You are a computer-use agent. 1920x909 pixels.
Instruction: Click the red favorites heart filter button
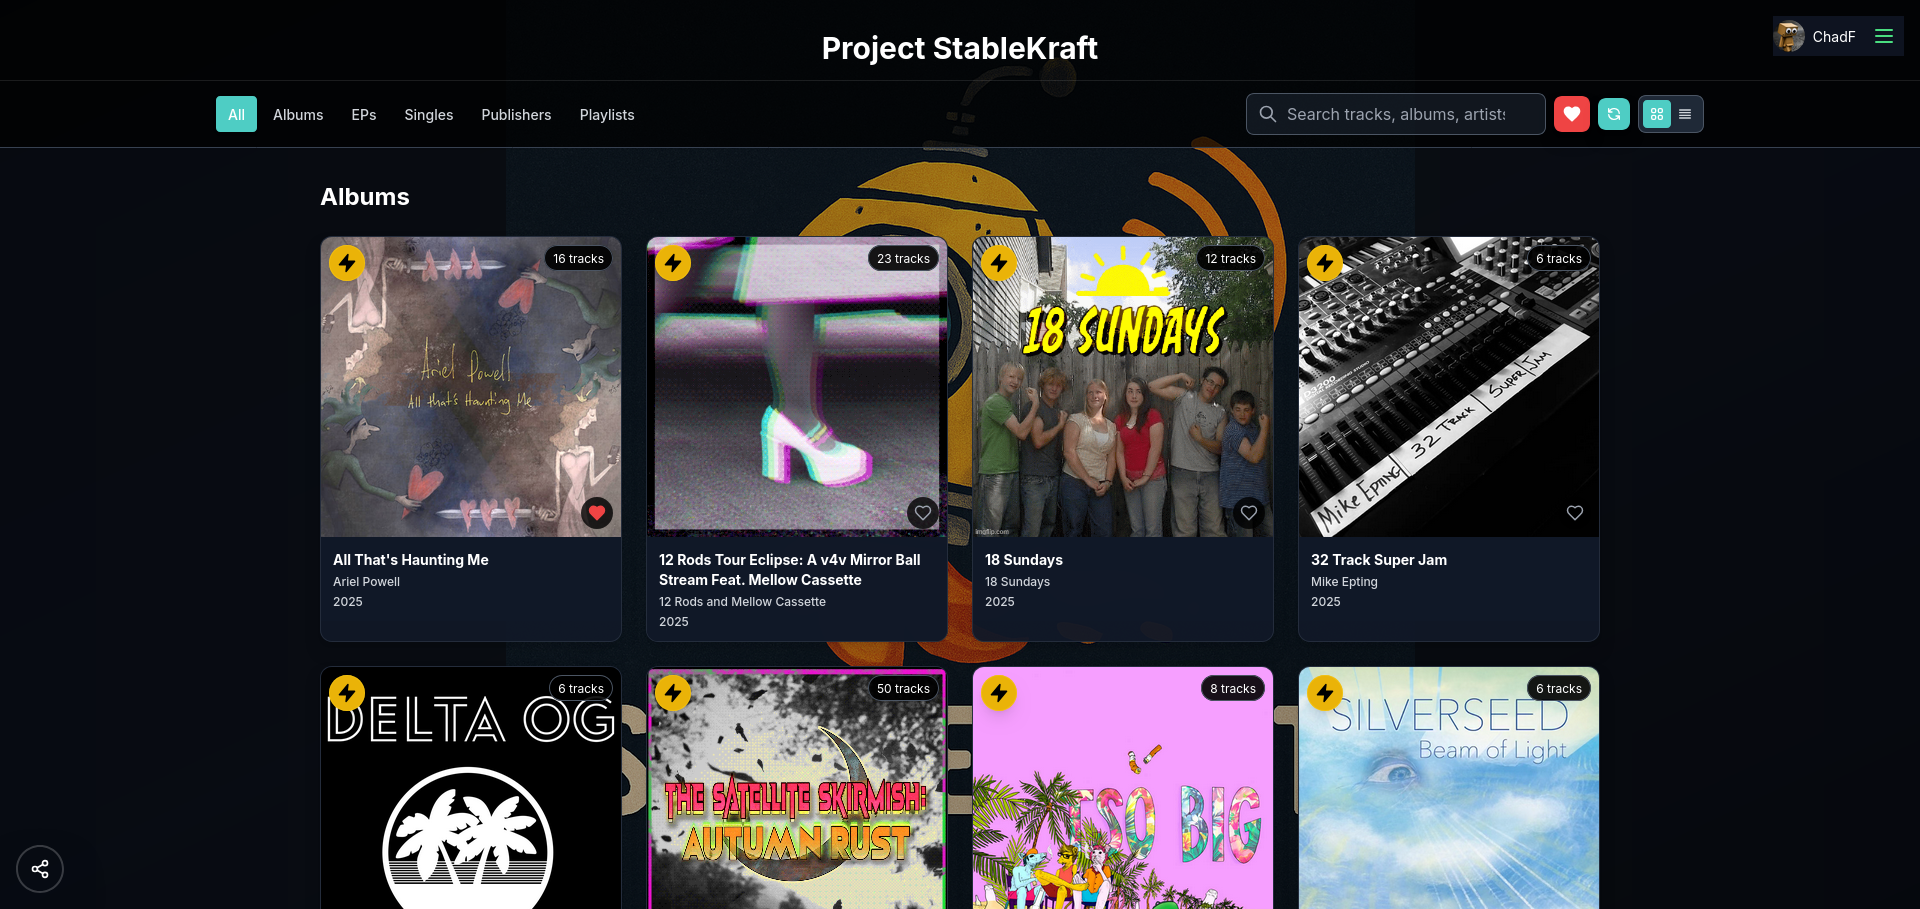tap(1571, 114)
